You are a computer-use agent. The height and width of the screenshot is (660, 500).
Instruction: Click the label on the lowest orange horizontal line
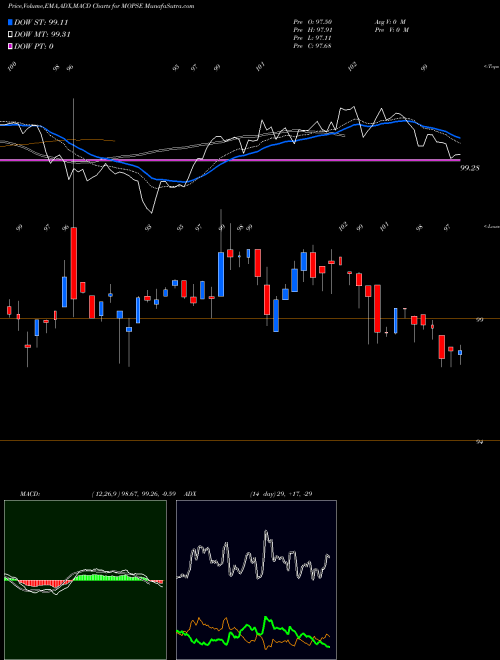tap(479, 442)
